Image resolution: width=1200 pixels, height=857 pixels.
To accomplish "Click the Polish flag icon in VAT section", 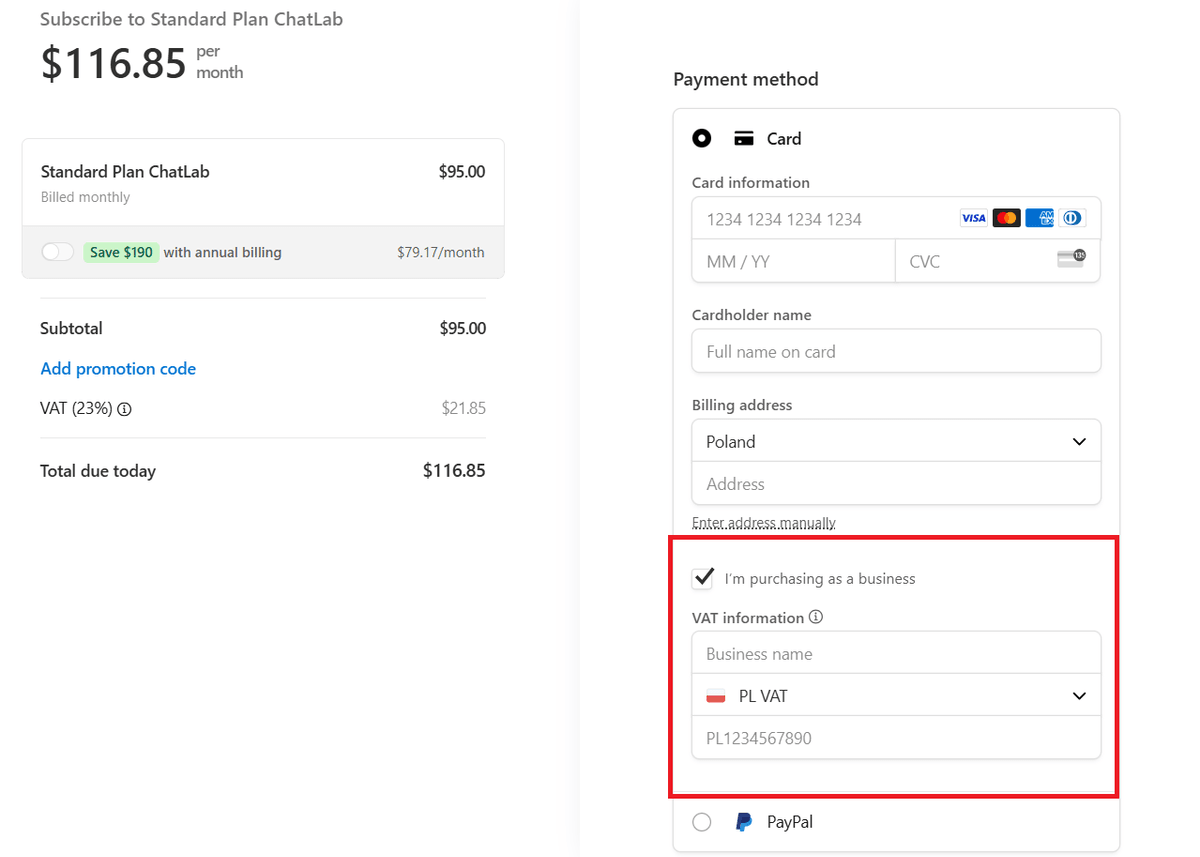I will [x=714, y=695].
